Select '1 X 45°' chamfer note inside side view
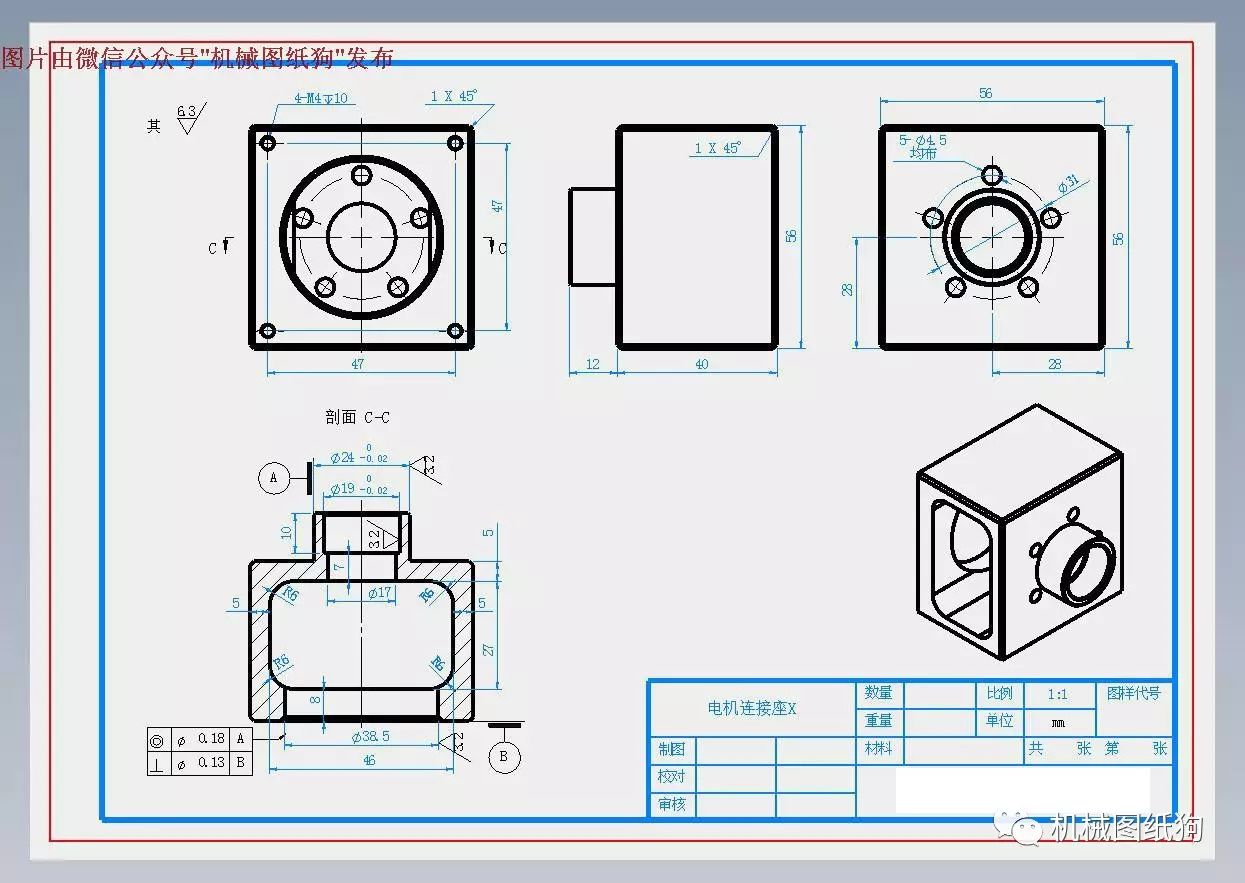This screenshot has width=1245, height=883. [x=718, y=148]
